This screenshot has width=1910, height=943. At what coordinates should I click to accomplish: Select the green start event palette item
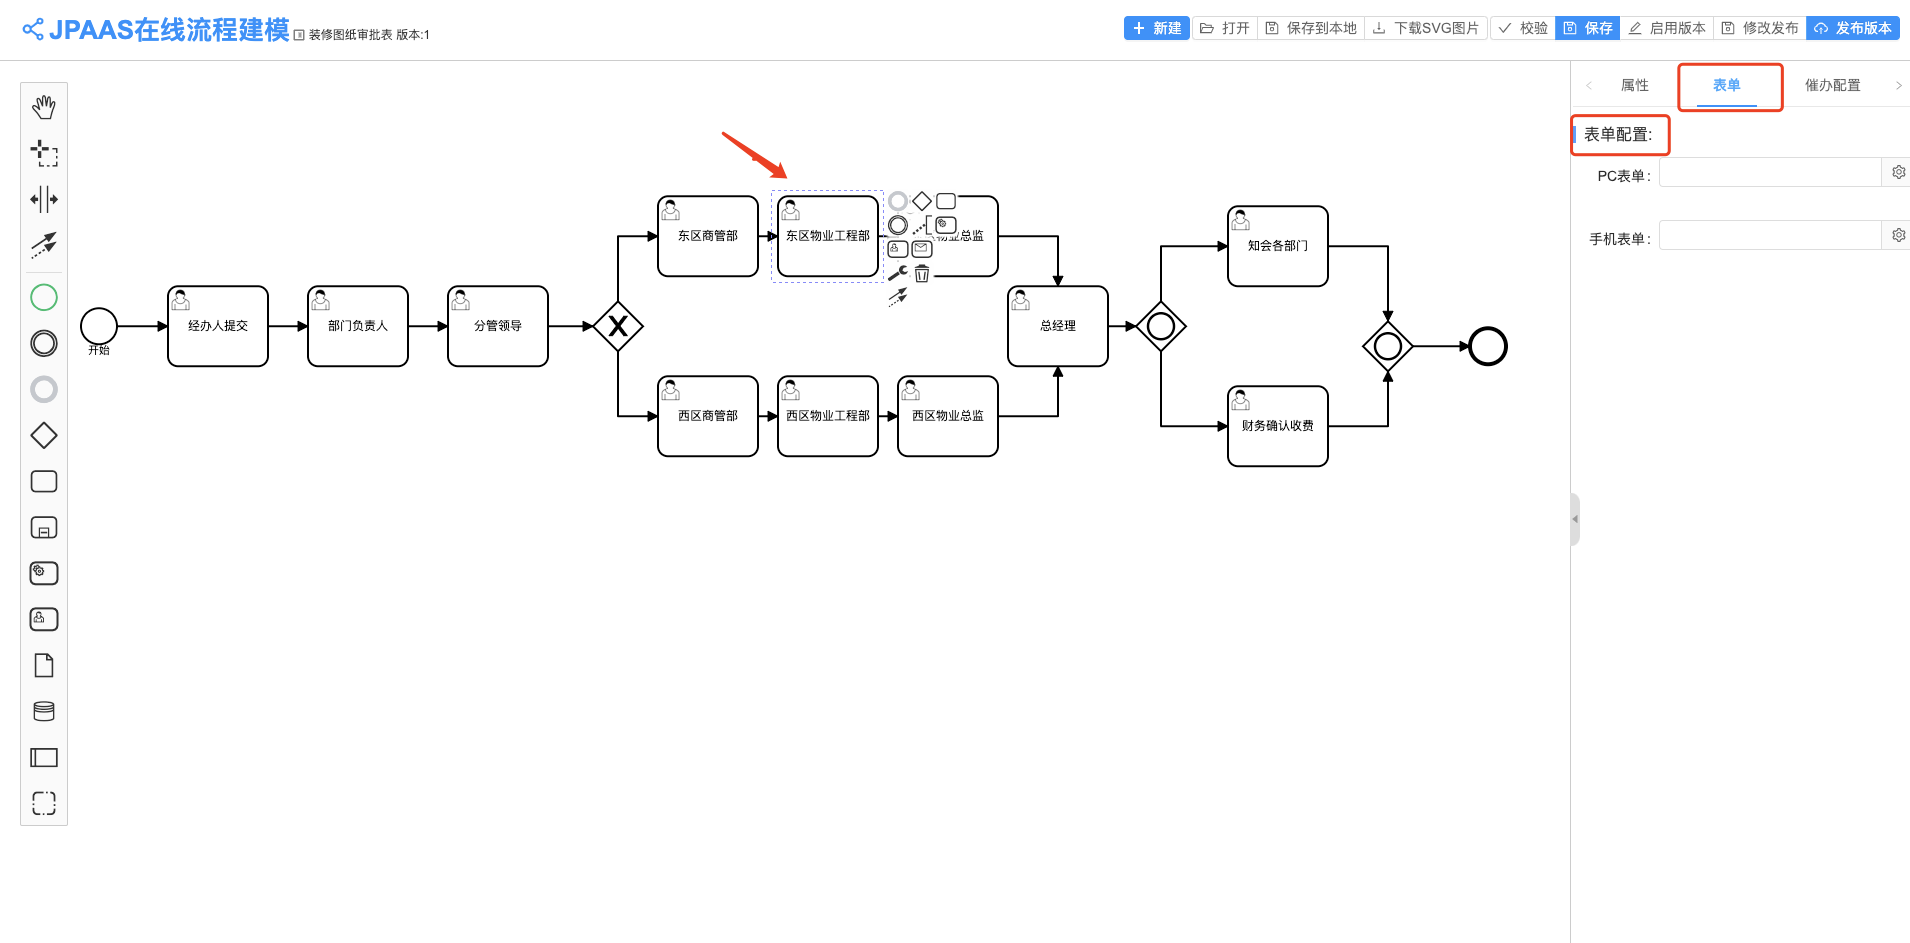[44, 297]
